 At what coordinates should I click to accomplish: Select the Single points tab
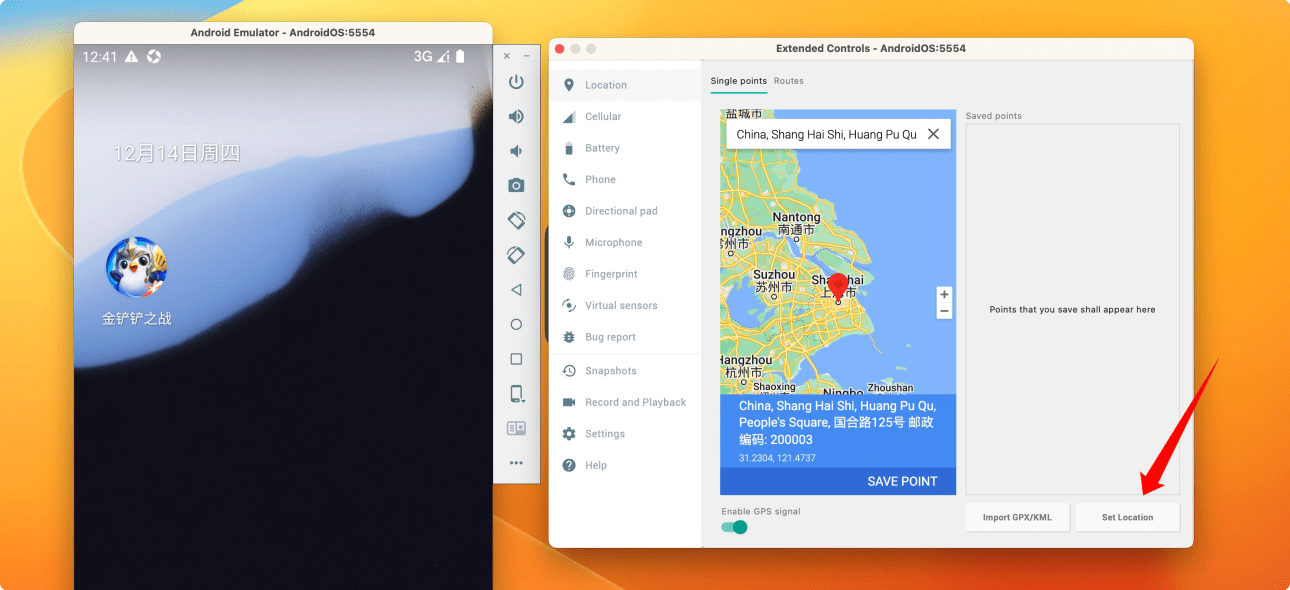click(738, 81)
